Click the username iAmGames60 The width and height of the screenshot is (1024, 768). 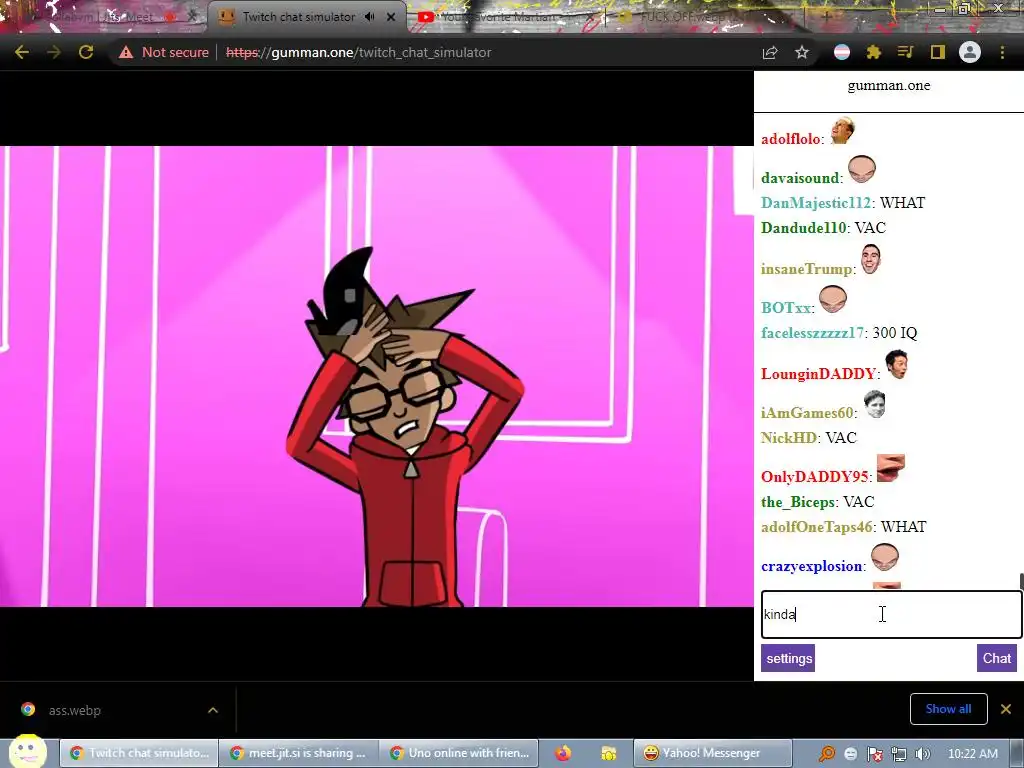tap(807, 413)
